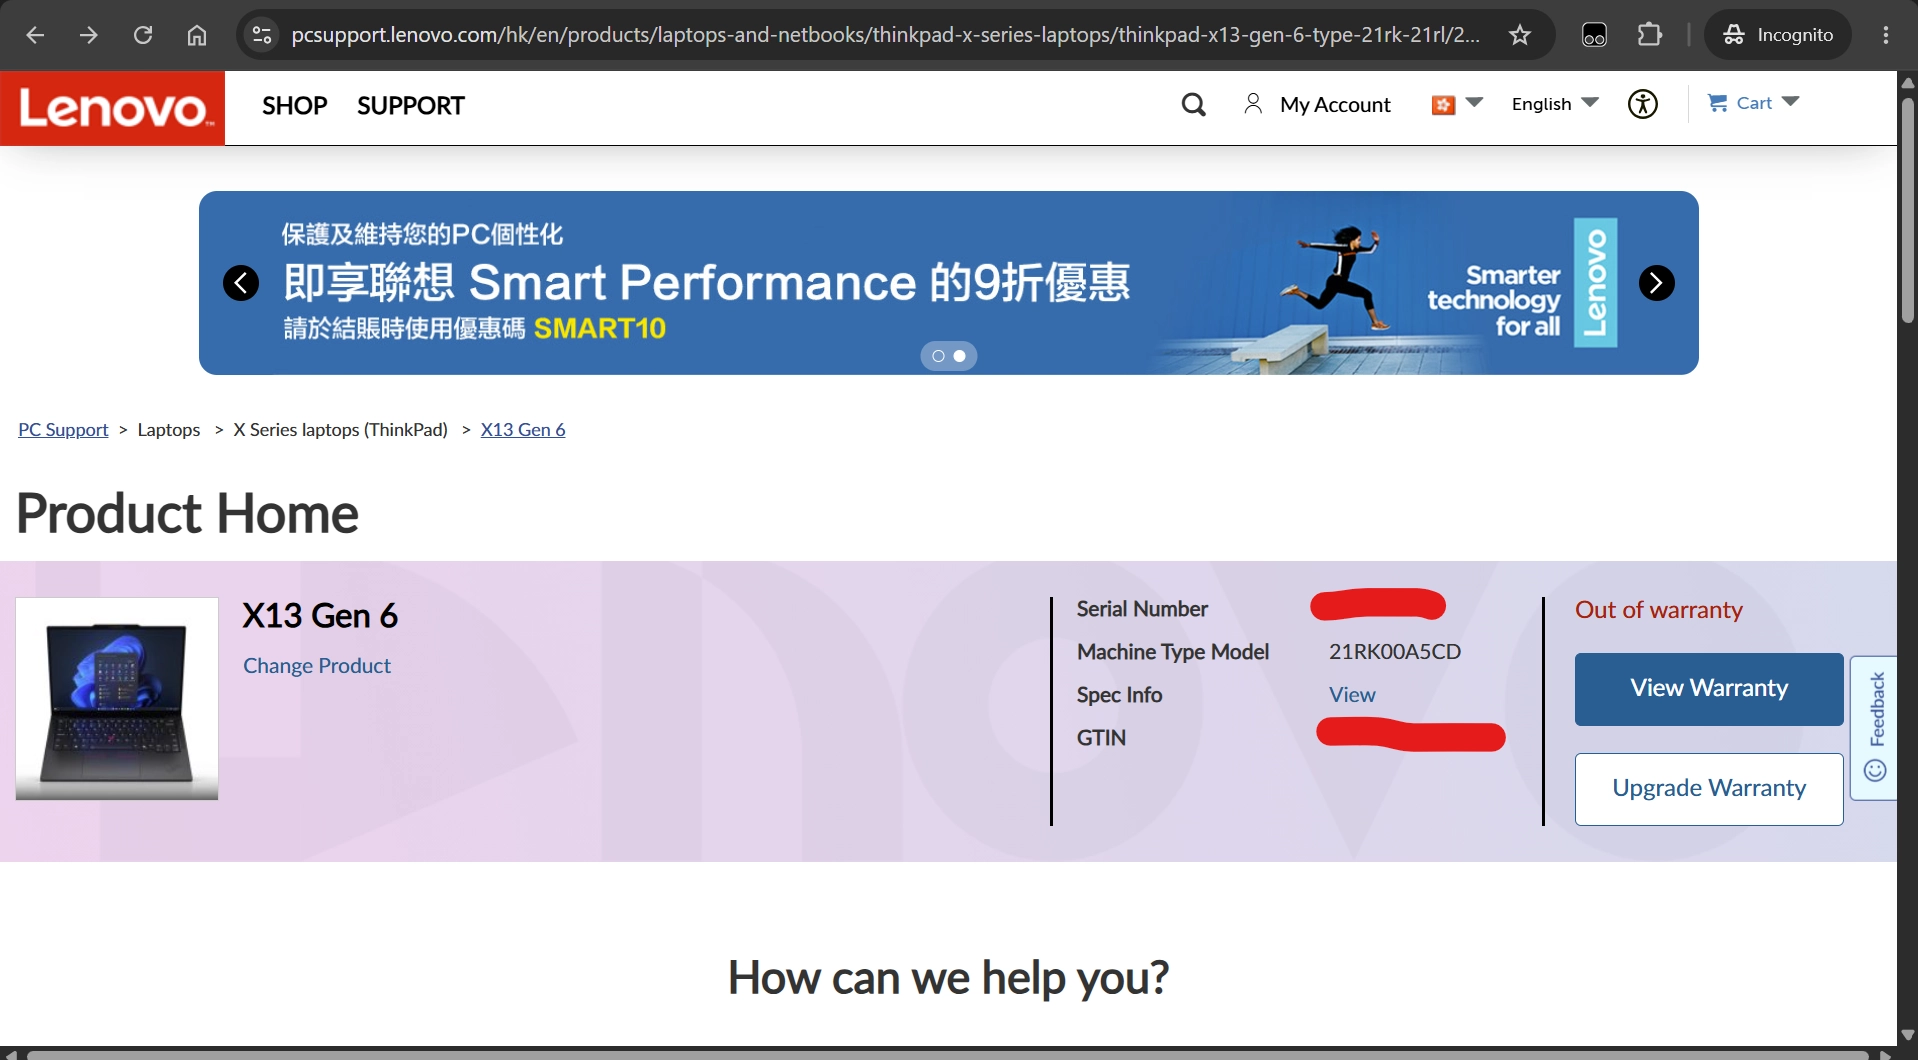This screenshot has width=1918, height=1060.
Task: Click the Product Home heading
Action: 187,514
